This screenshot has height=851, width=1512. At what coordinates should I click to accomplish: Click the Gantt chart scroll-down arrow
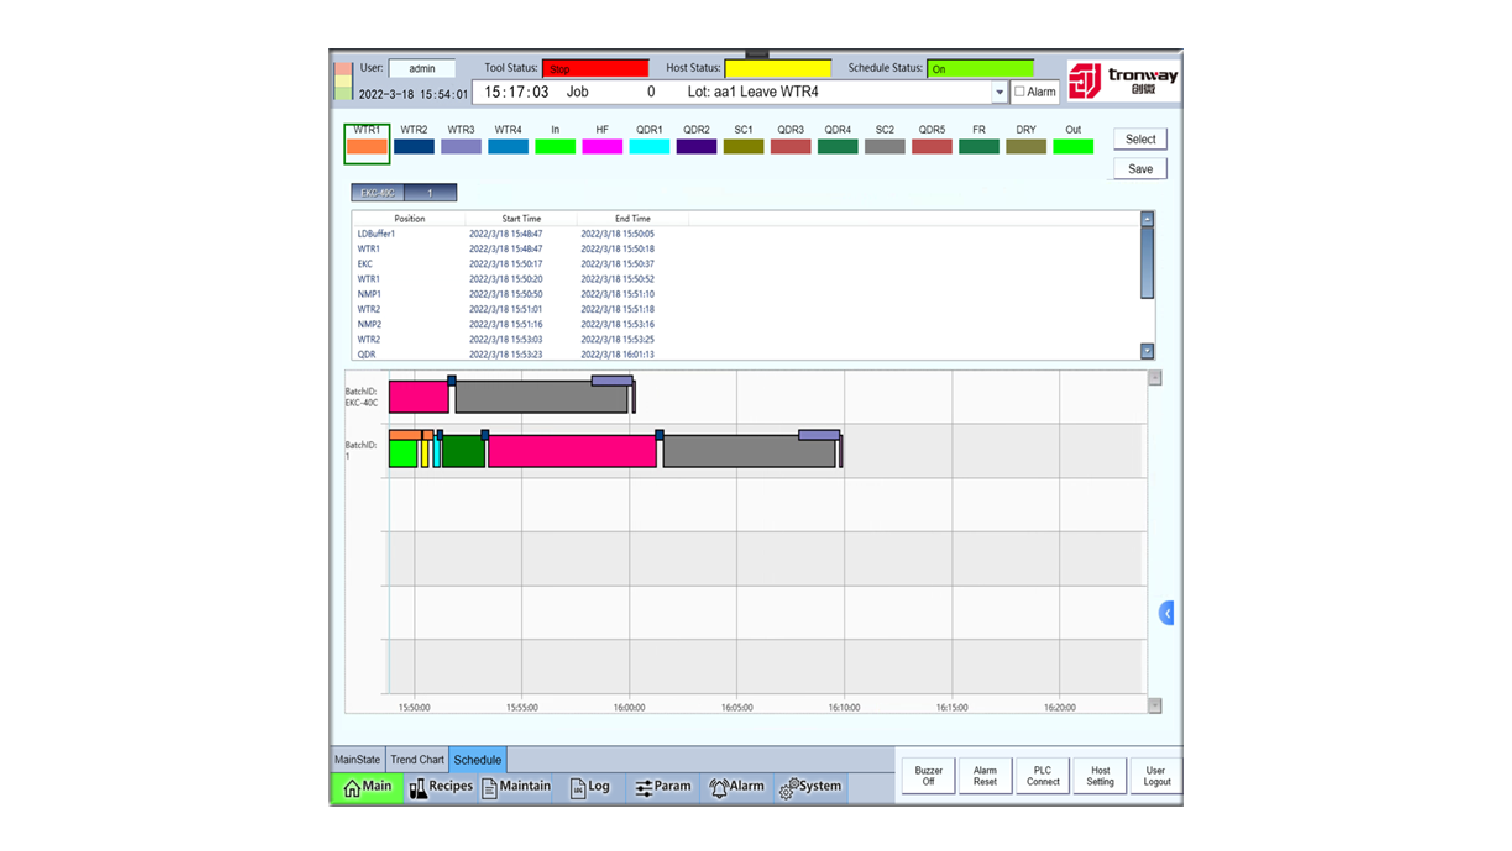[1155, 706]
